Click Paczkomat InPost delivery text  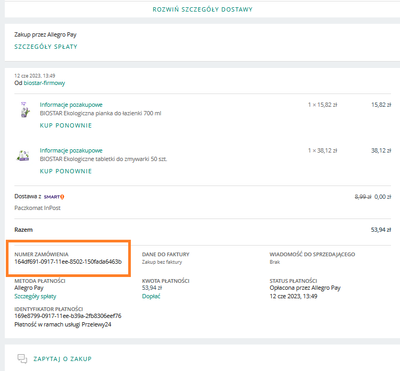click(37, 208)
